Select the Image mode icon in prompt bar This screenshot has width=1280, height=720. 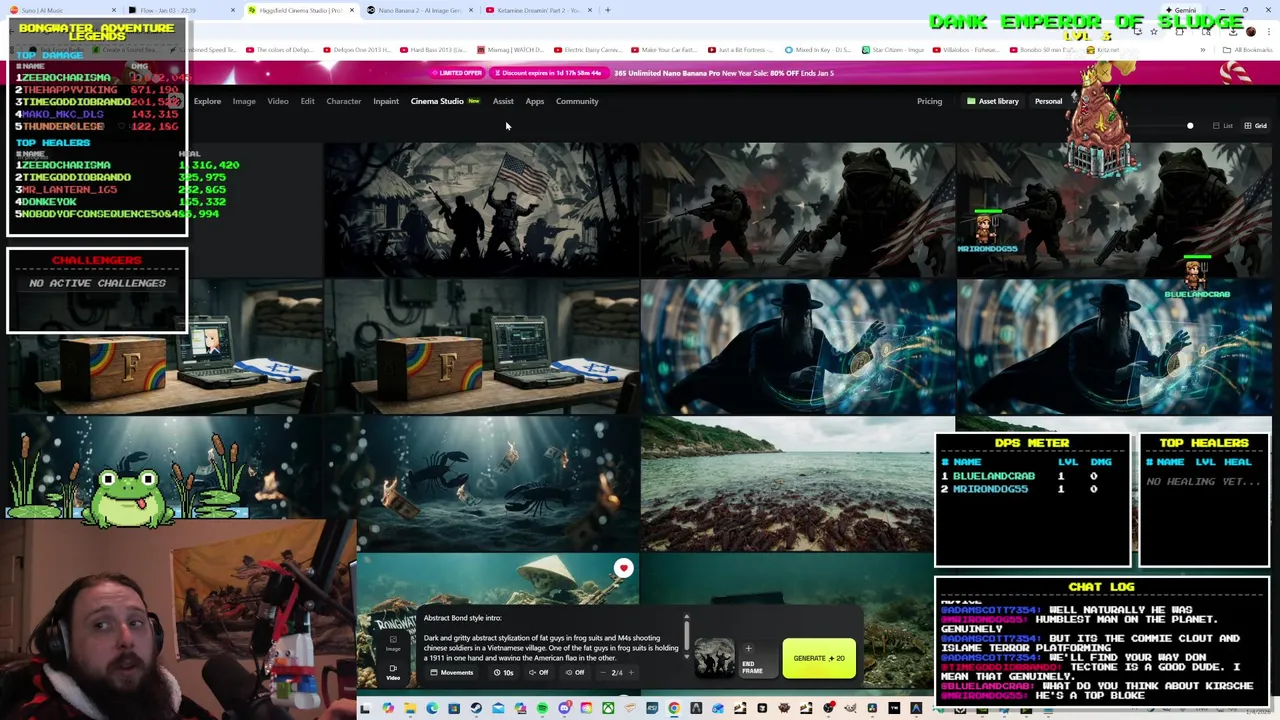[x=393, y=644]
